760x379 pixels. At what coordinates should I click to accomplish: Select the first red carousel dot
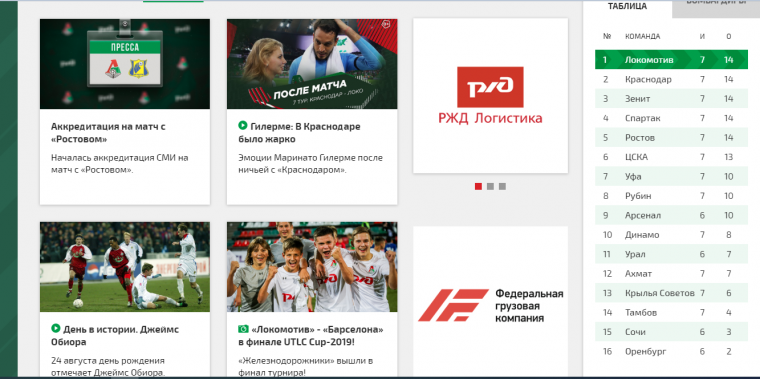(x=478, y=186)
